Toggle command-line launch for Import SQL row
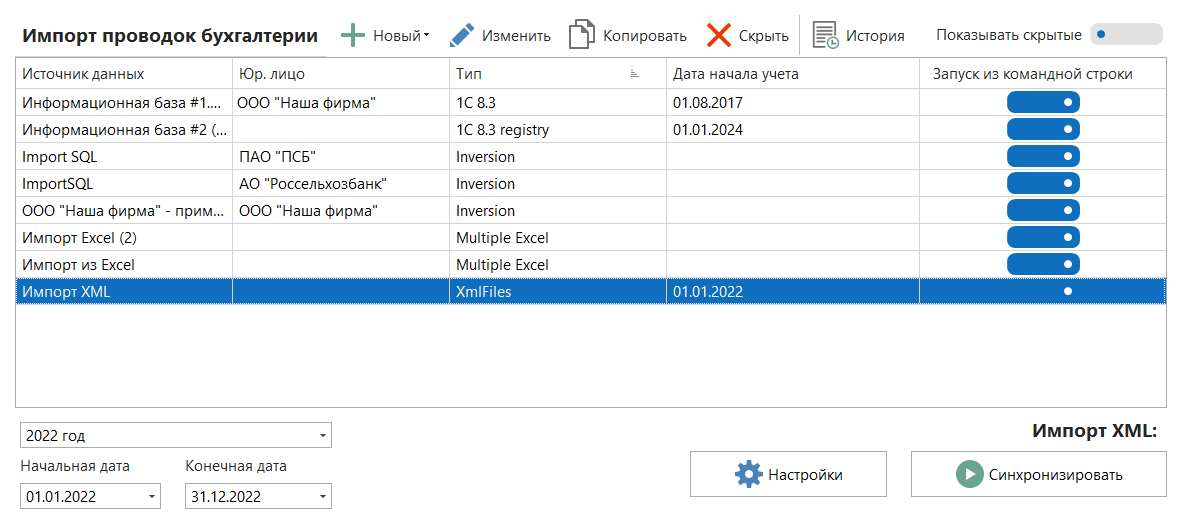Viewport: 1182px width, 529px height. click(1043, 156)
